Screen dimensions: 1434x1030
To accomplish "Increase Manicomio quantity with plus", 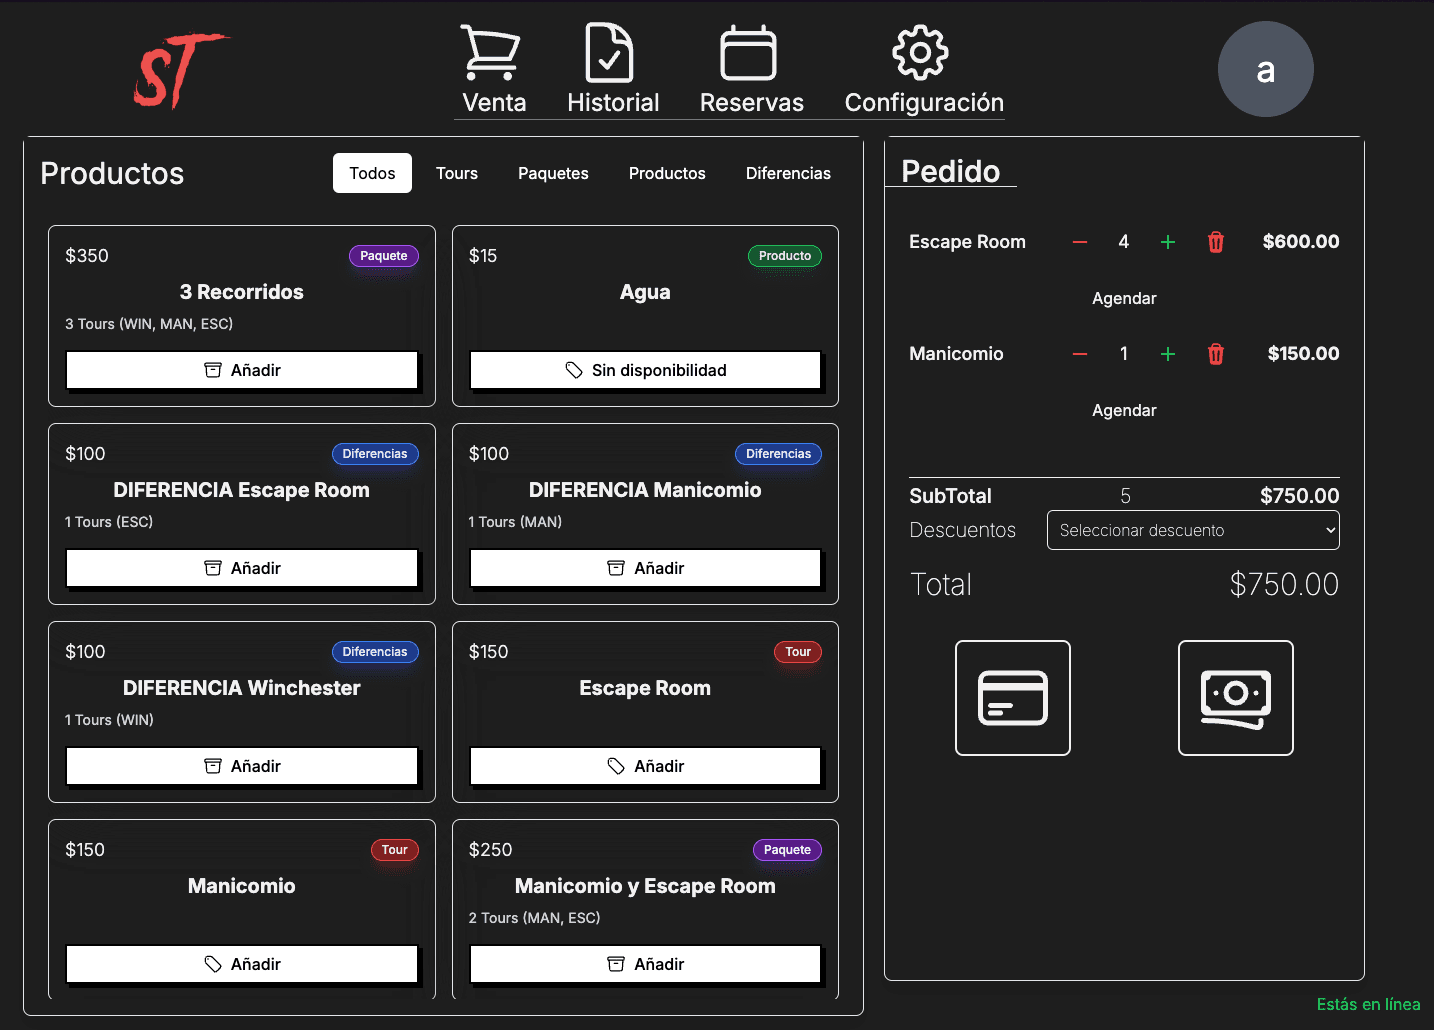I will [x=1167, y=353].
